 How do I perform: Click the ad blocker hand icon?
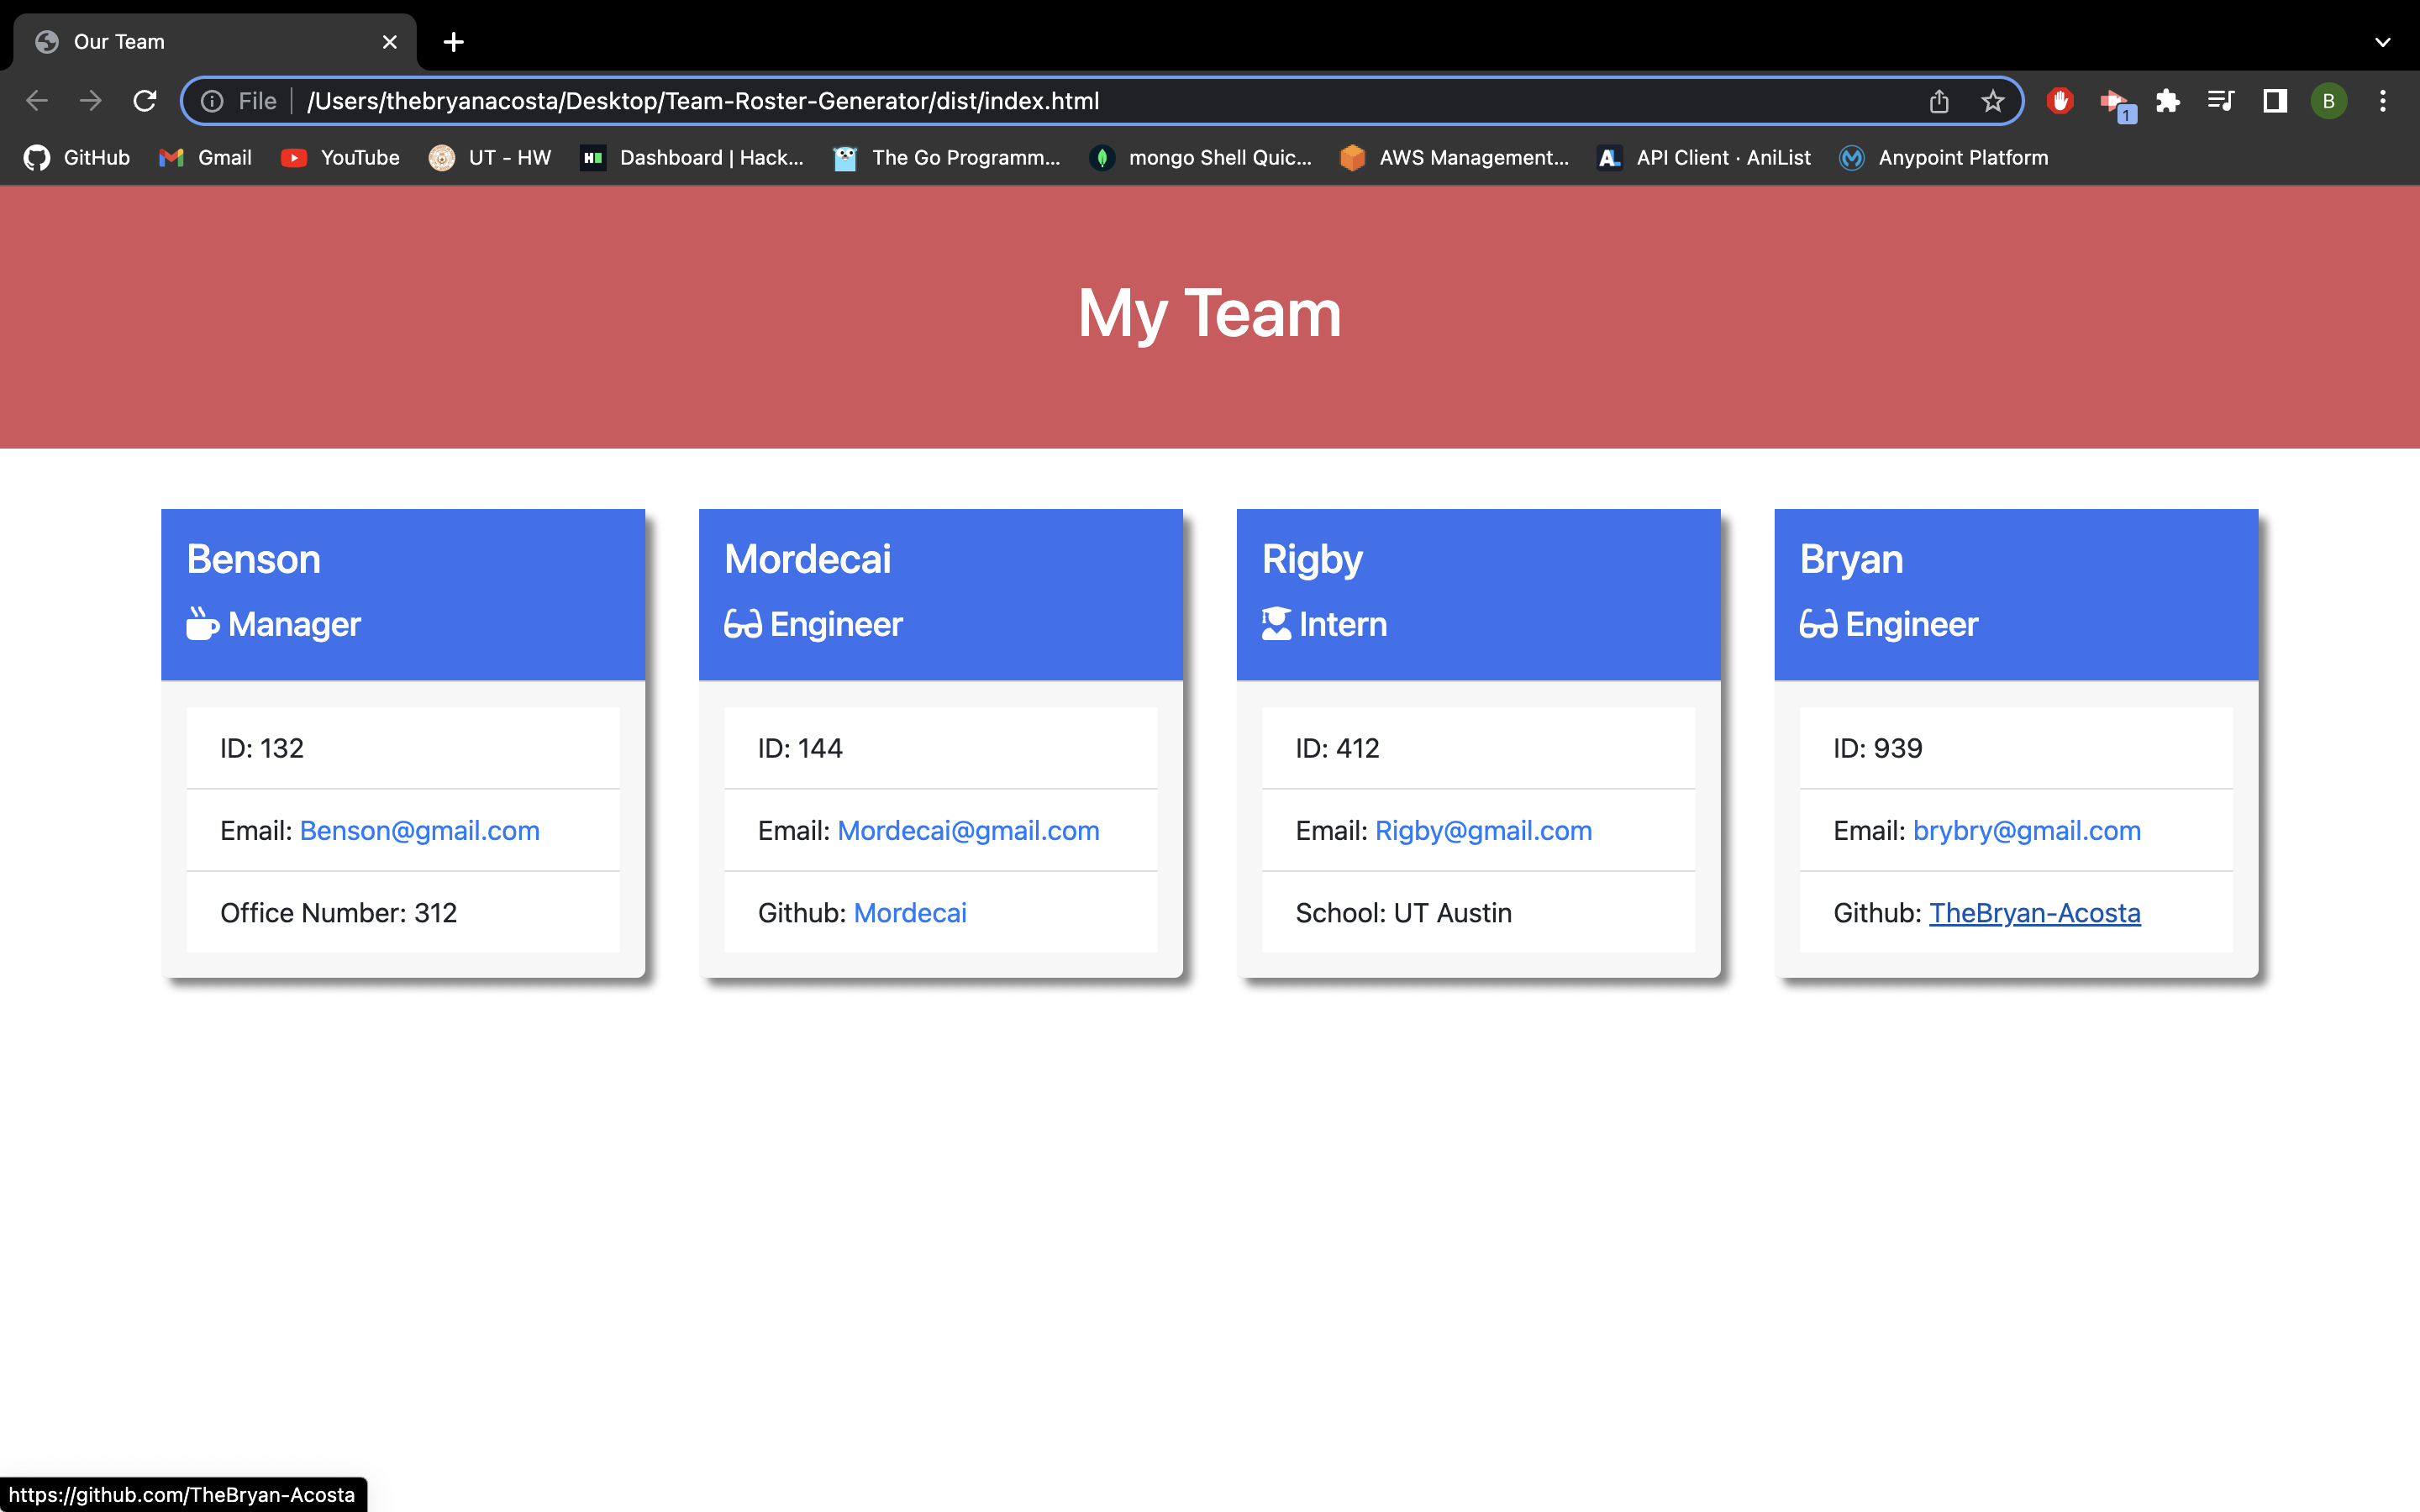click(x=2060, y=100)
